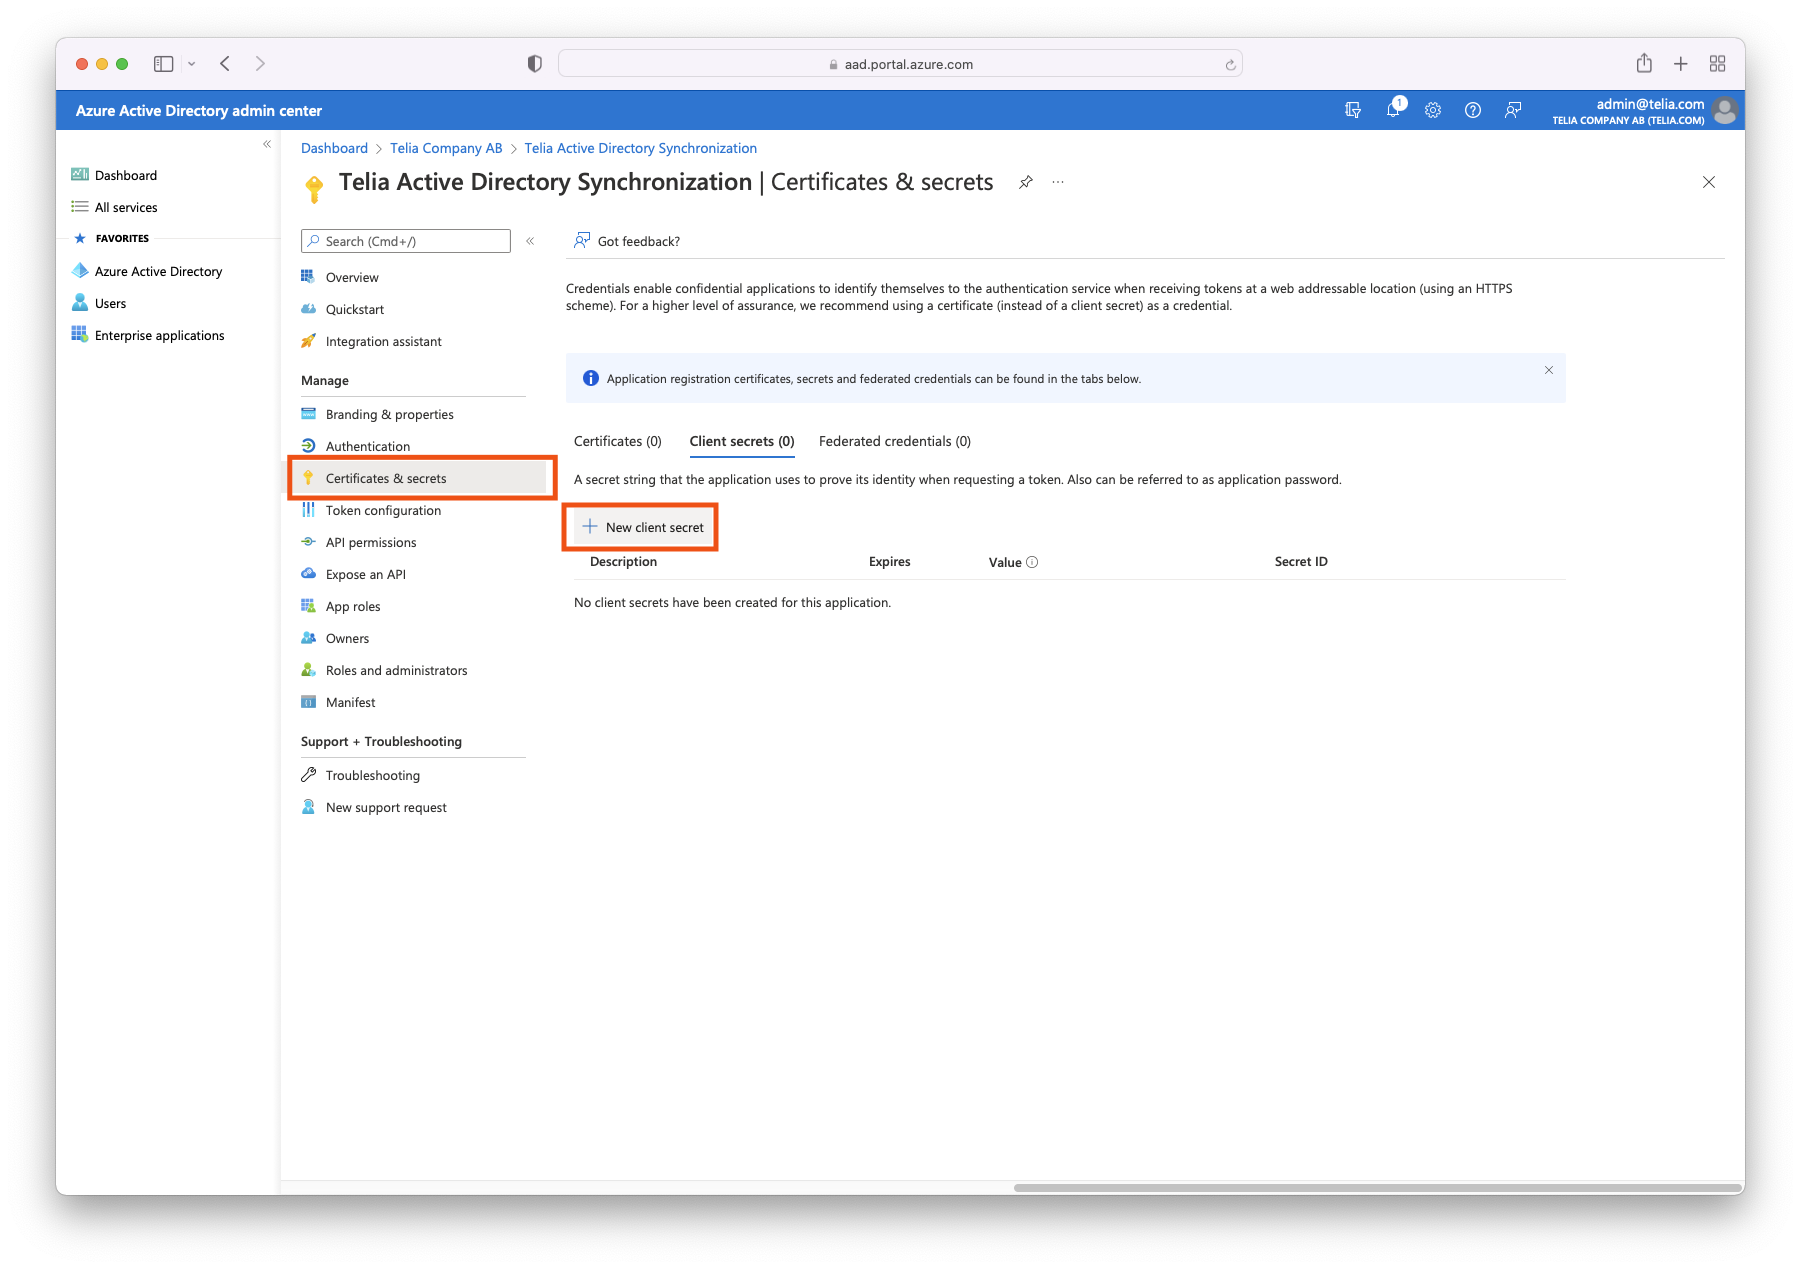Click Telia Active Directory Synchronization breadcrumb
This screenshot has height=1269, width=1801.
point(641,148)
